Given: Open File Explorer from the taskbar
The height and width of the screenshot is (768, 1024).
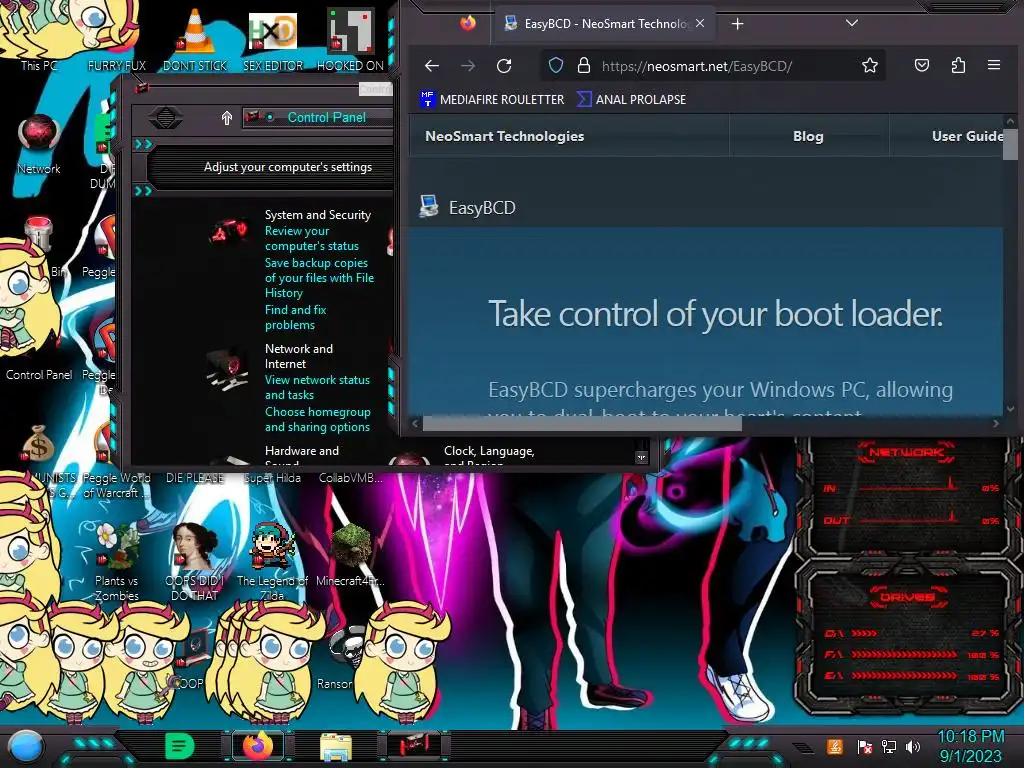Looking at the screenshot, I should pyautogui.click(x=336, y=748).
